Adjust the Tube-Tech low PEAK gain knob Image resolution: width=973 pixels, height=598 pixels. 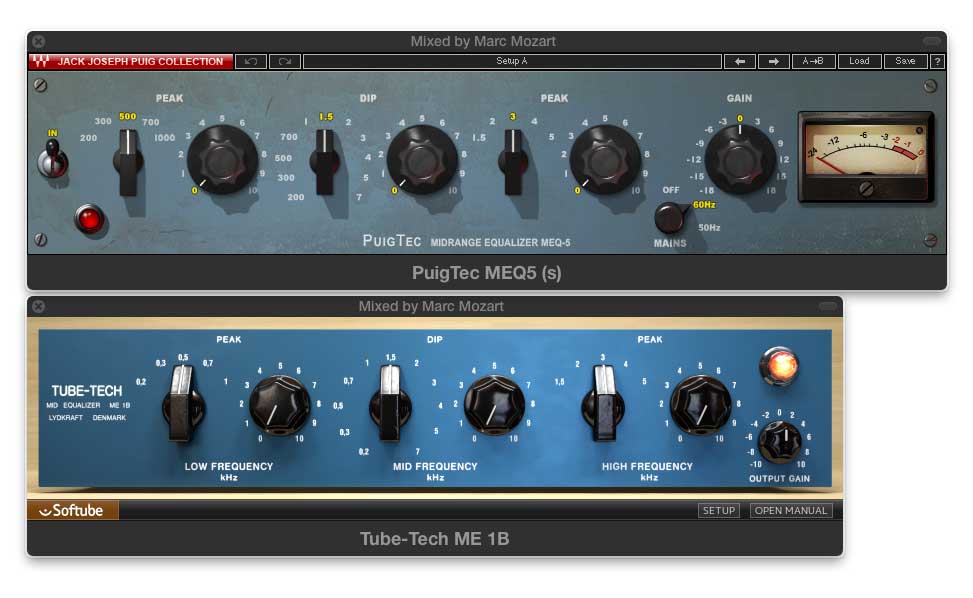[x=279, y=406]
